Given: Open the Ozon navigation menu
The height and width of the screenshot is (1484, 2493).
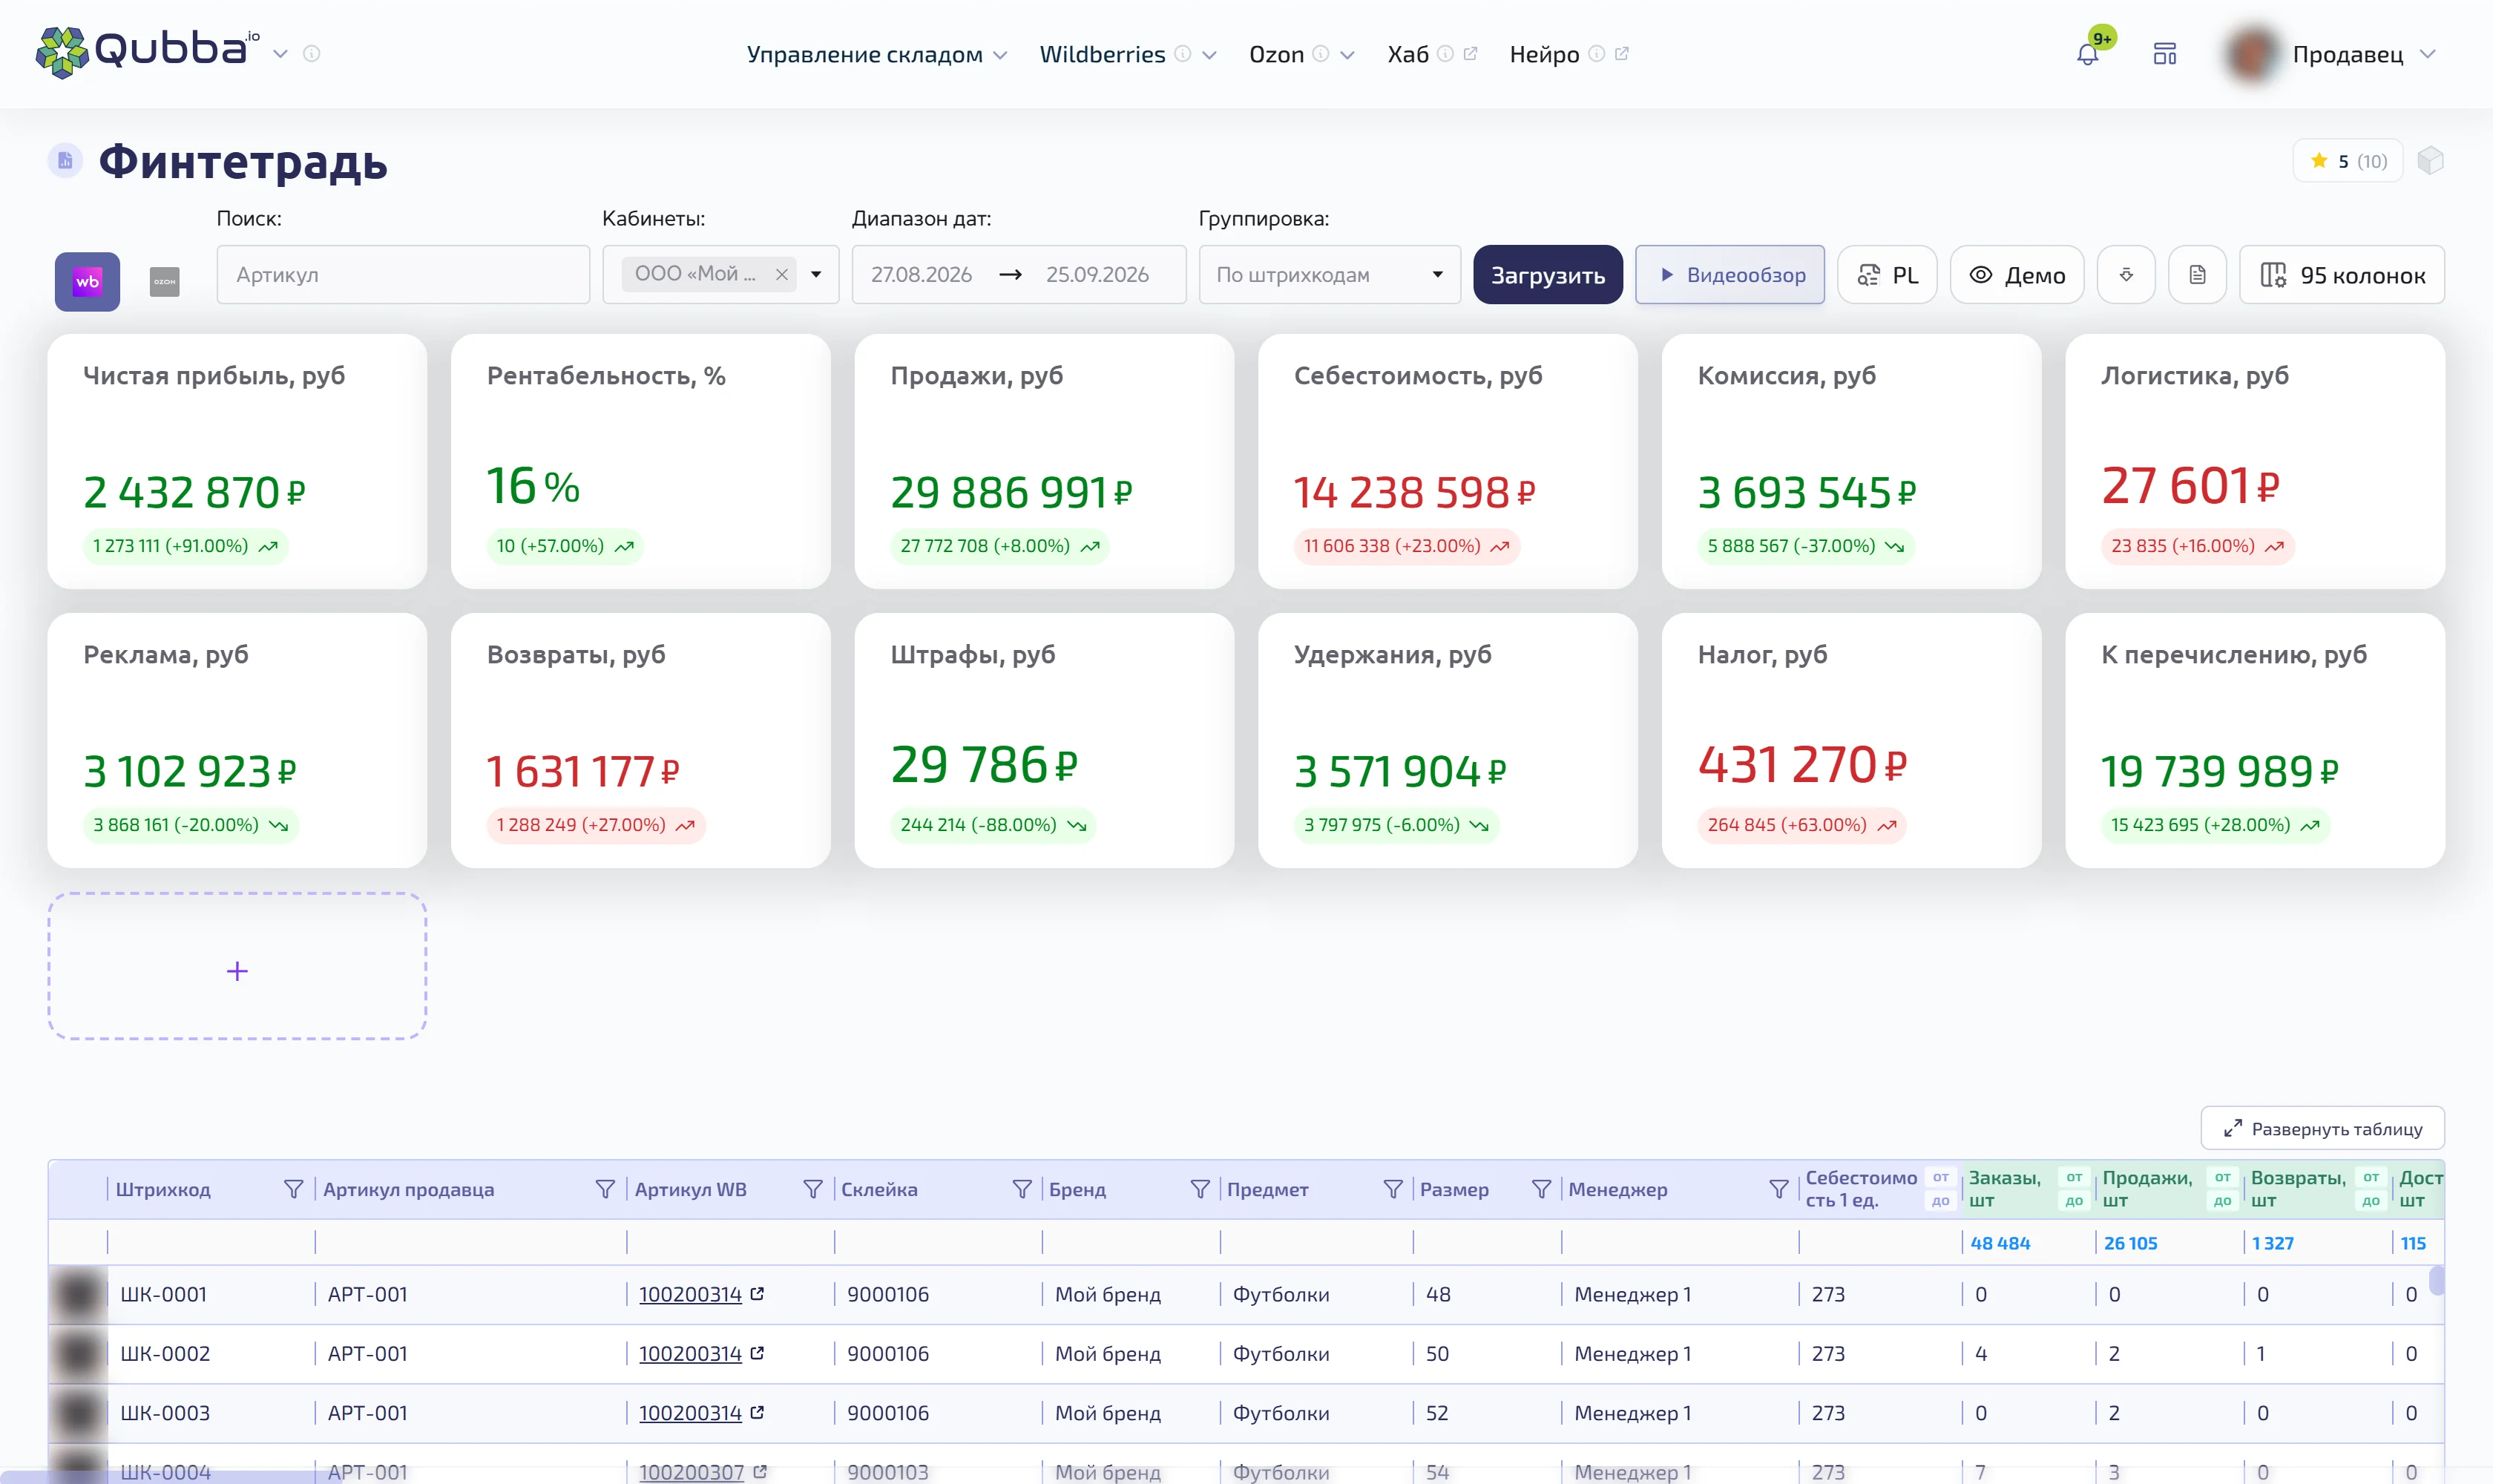Looking at the screenshot, I should [1301, 55].
